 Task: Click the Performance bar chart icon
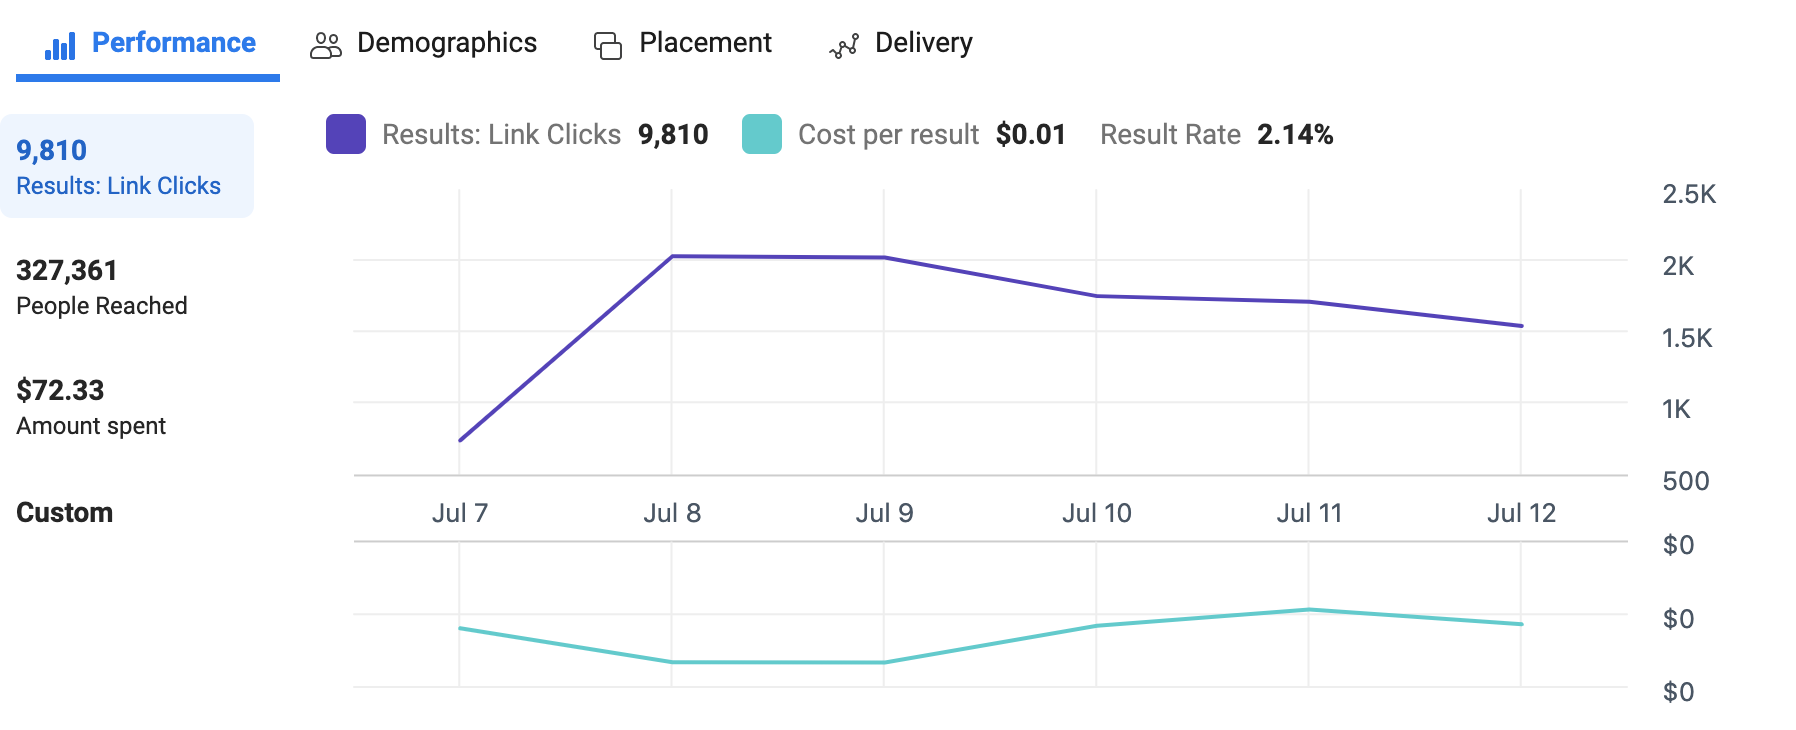tap(60, 45)
